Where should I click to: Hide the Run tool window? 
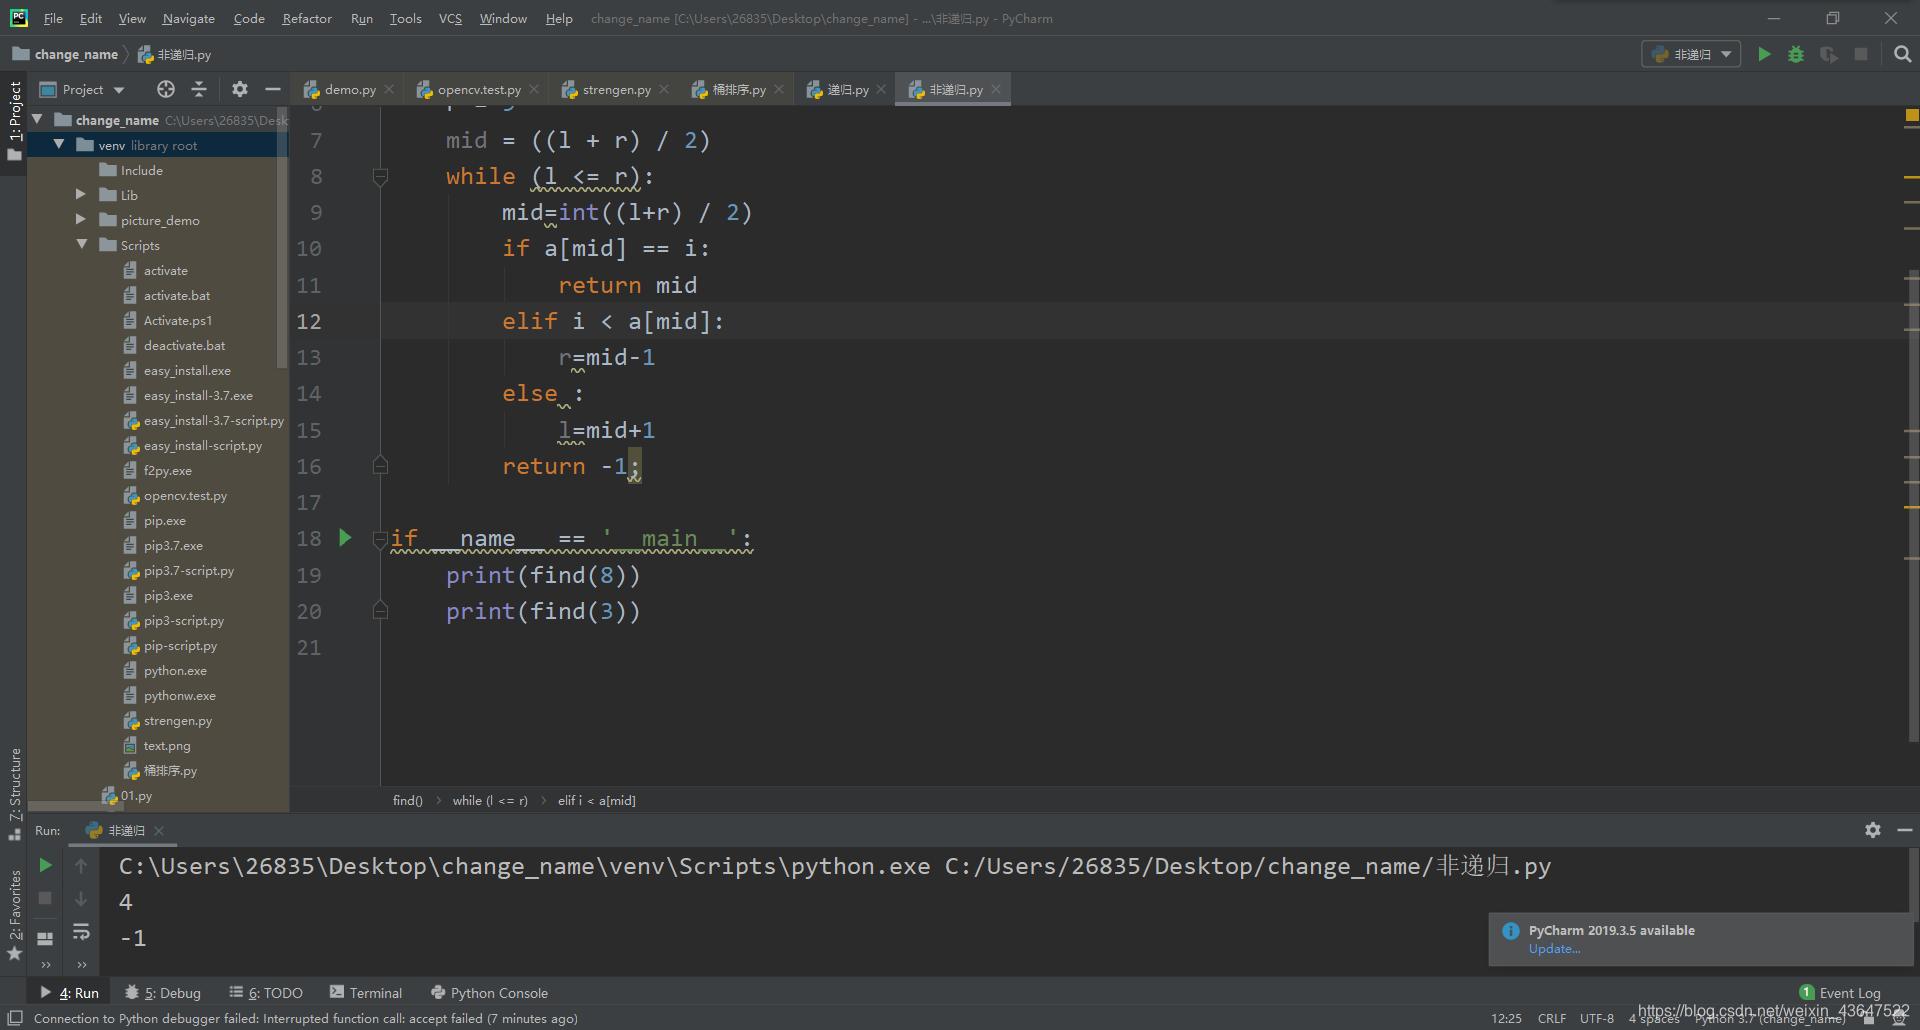(1905, 830)
